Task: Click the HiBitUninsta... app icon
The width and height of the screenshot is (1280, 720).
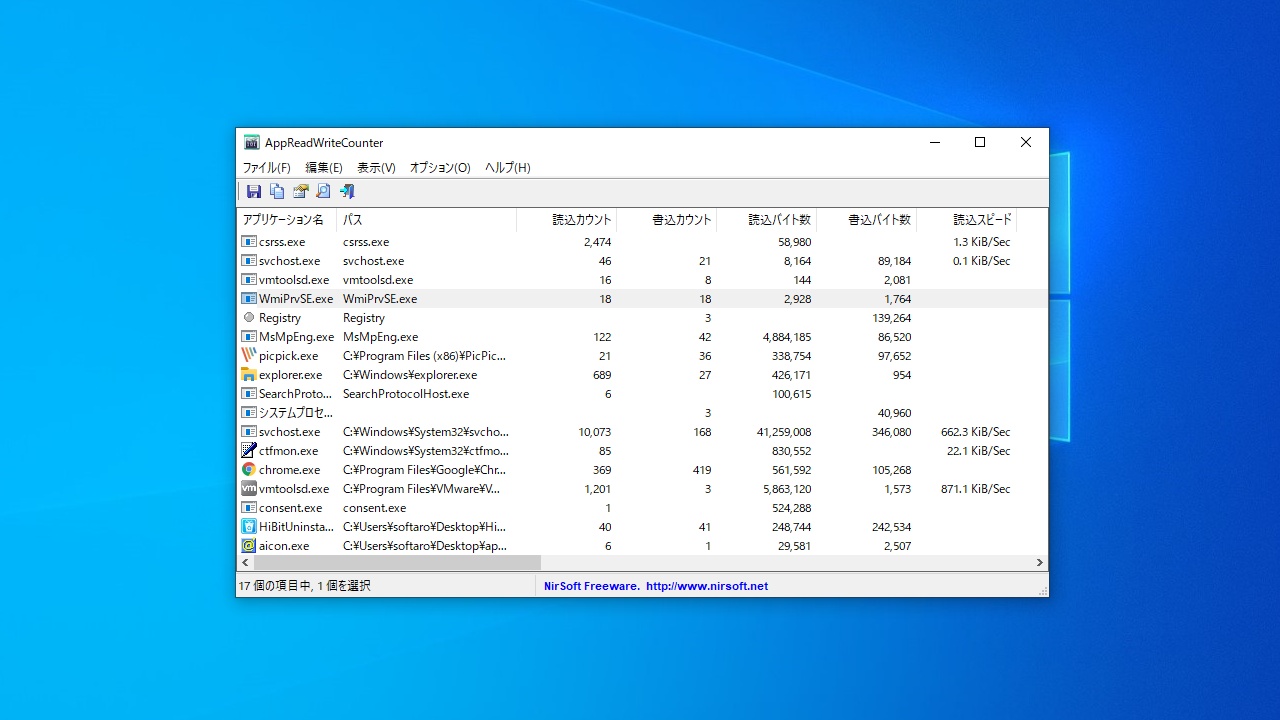Action: [x=249, y=527]
